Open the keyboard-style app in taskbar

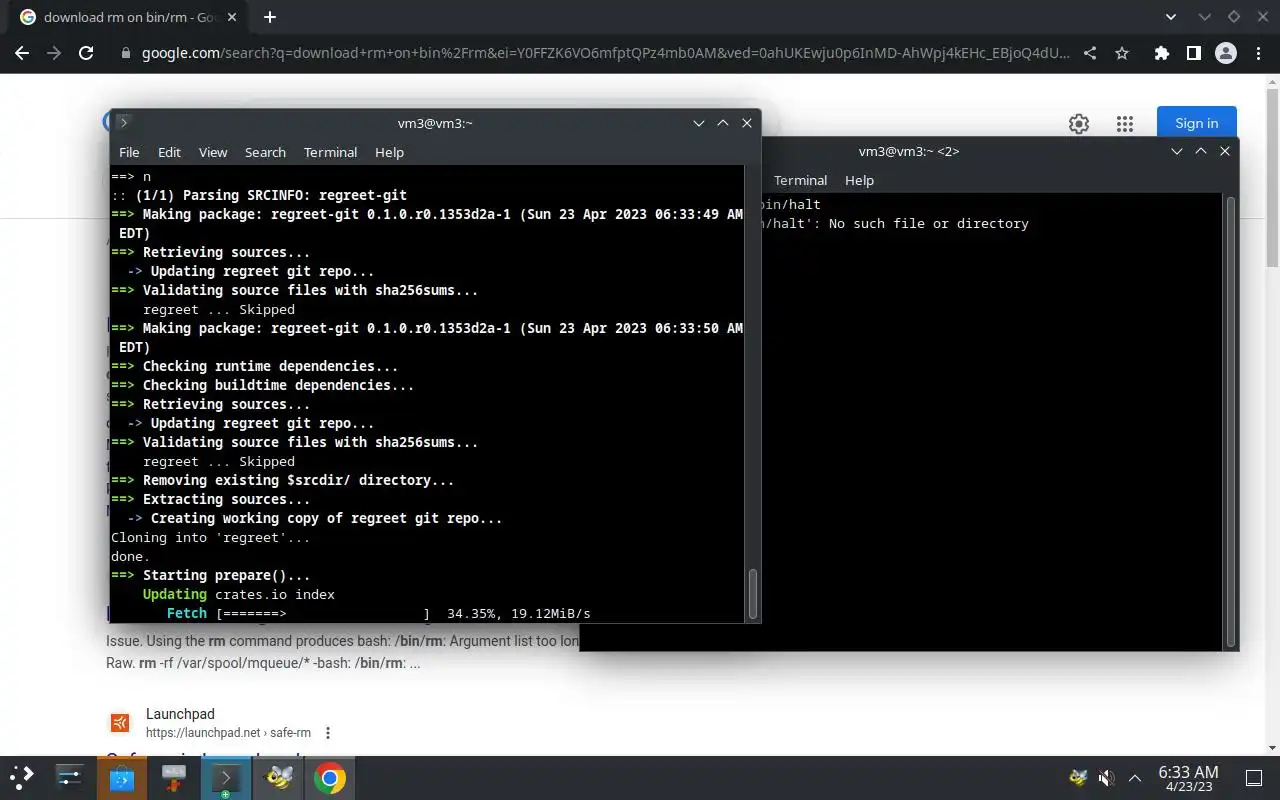(x=174, y=777)
